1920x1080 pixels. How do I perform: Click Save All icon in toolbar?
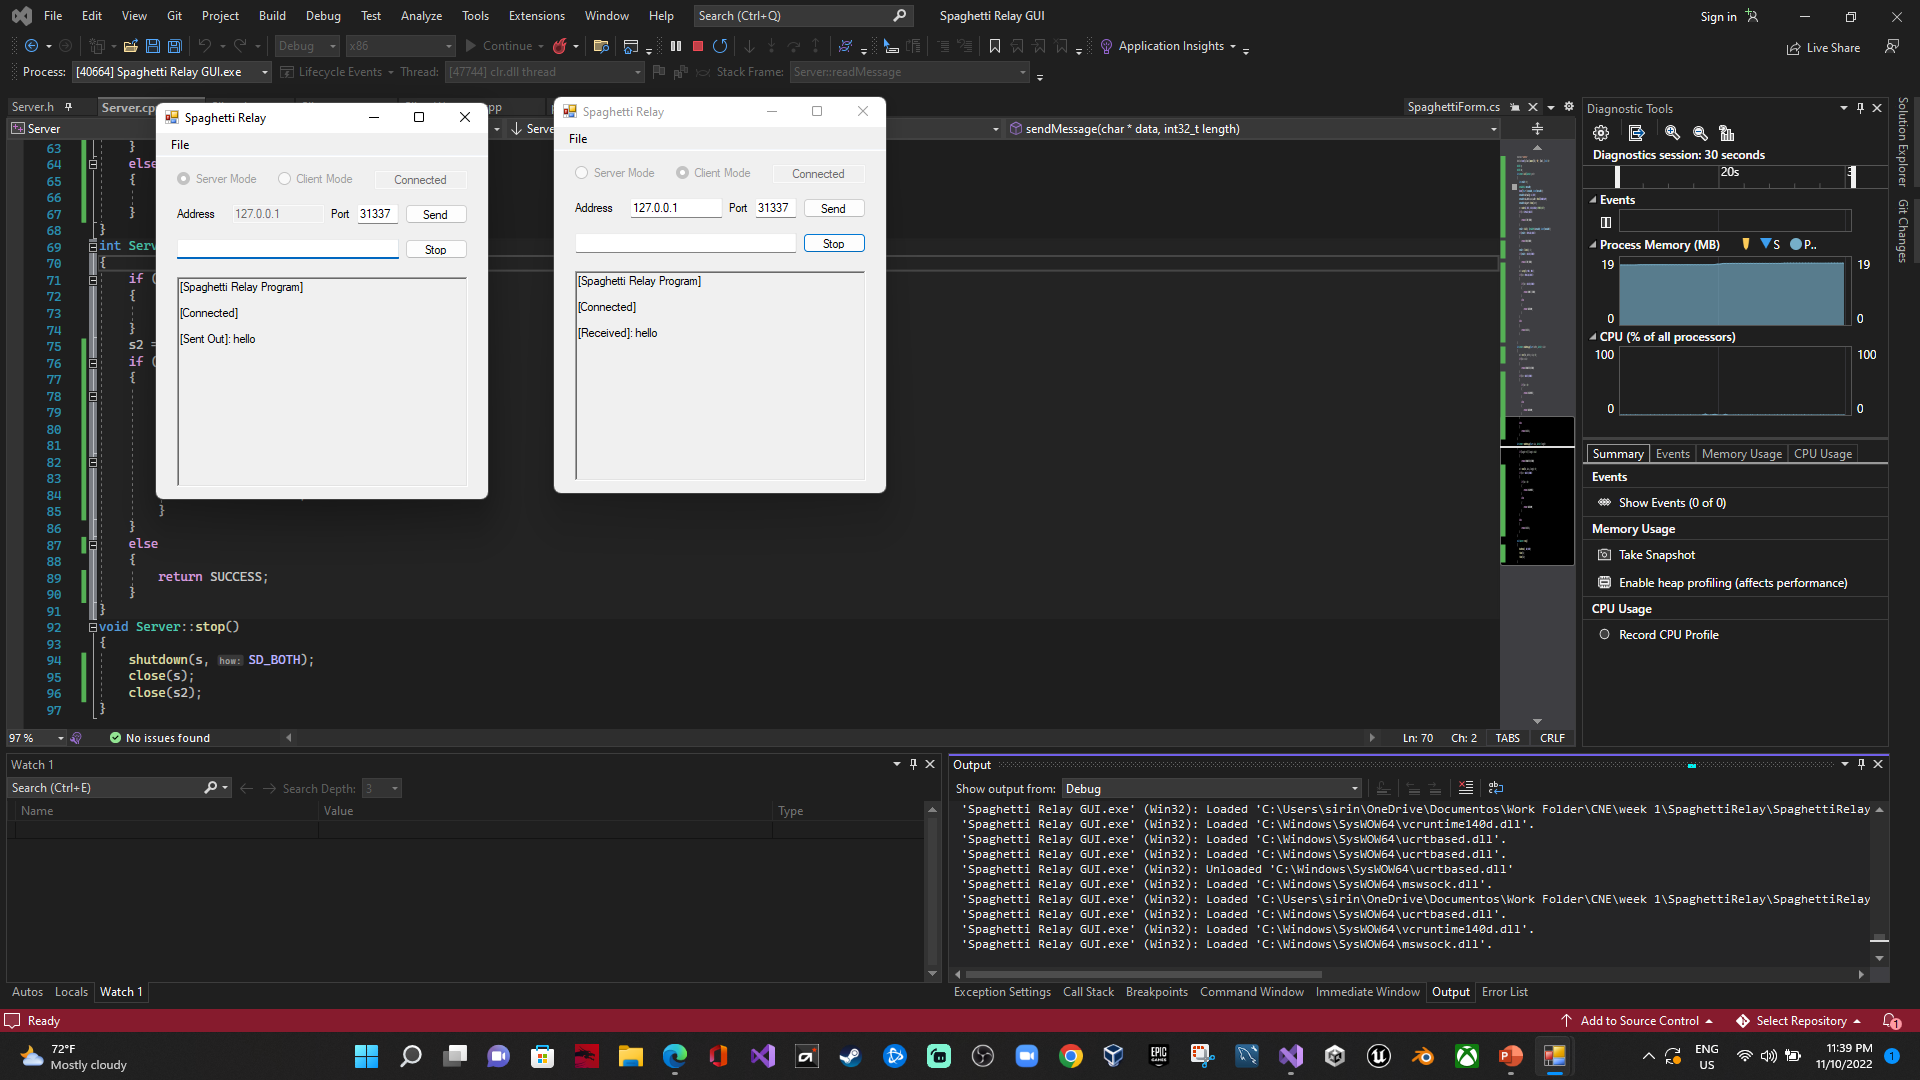click(174, 46)
